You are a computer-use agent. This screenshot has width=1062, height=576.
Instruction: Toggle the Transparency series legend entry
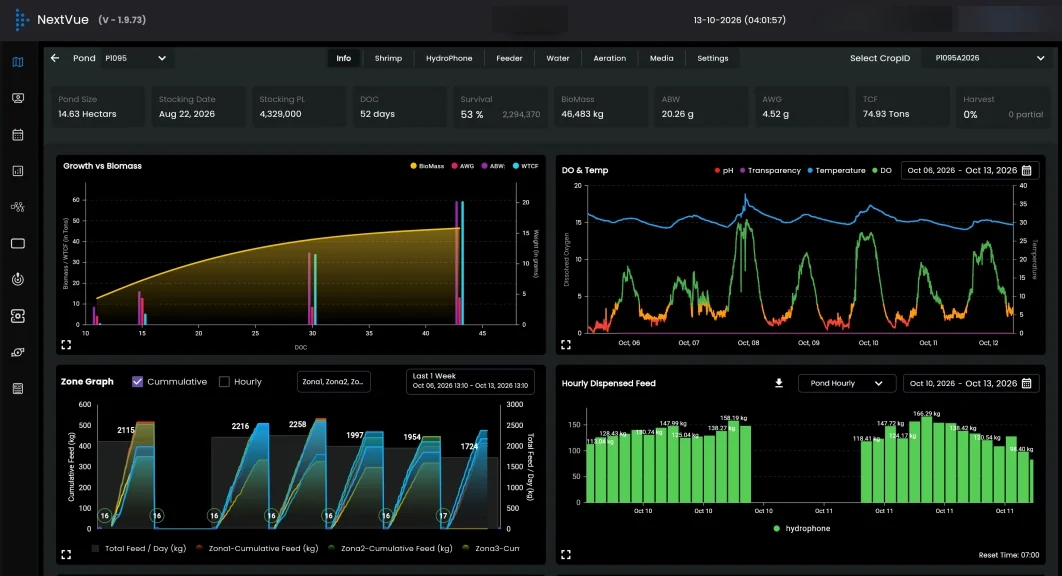(770, 171)
